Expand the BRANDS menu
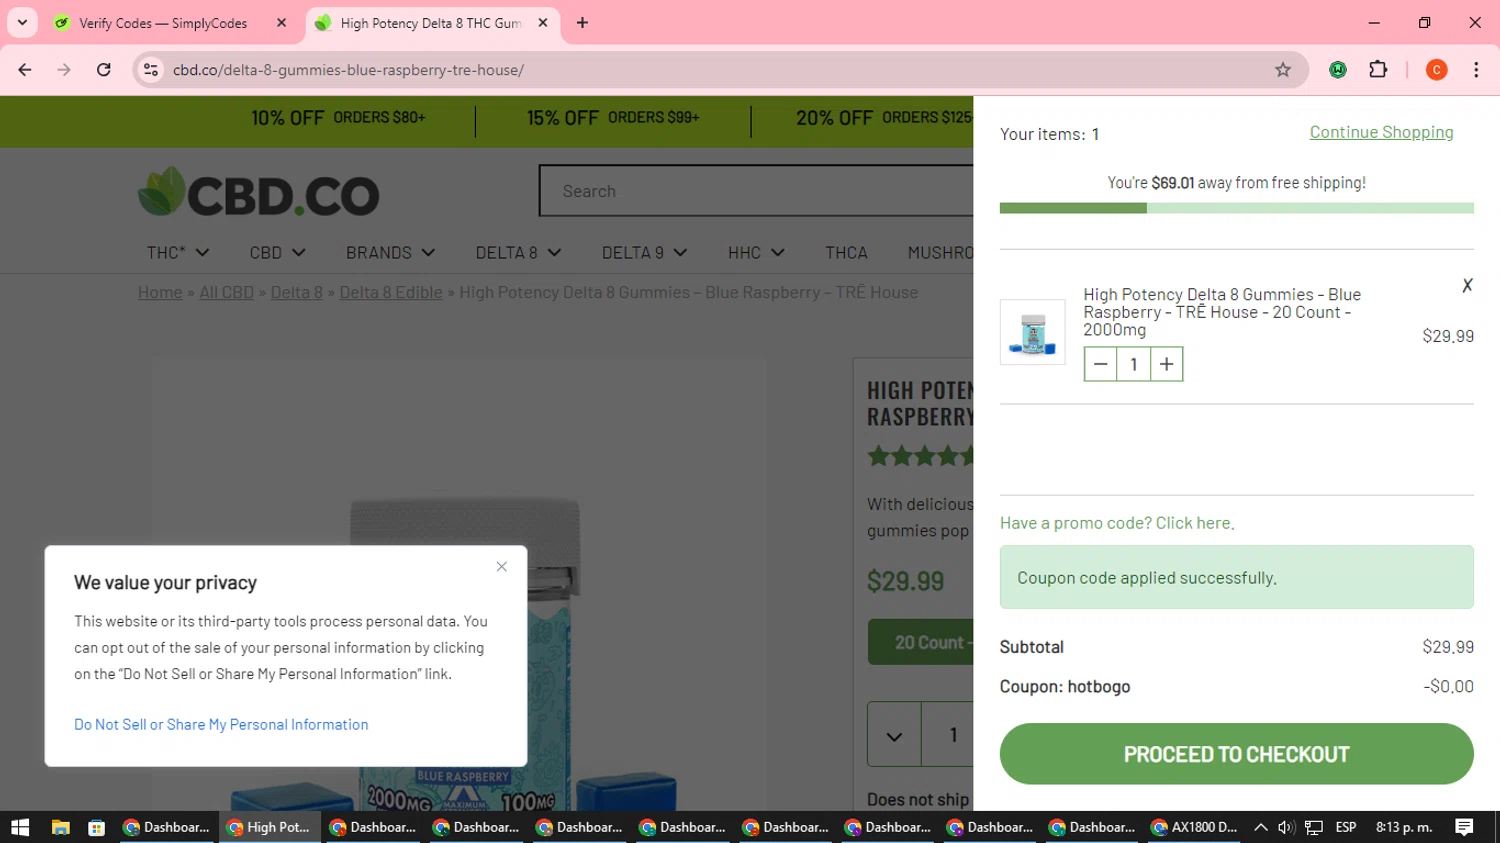The height and width of the screenshot is (843, 1500). click(x=390, y=253)
